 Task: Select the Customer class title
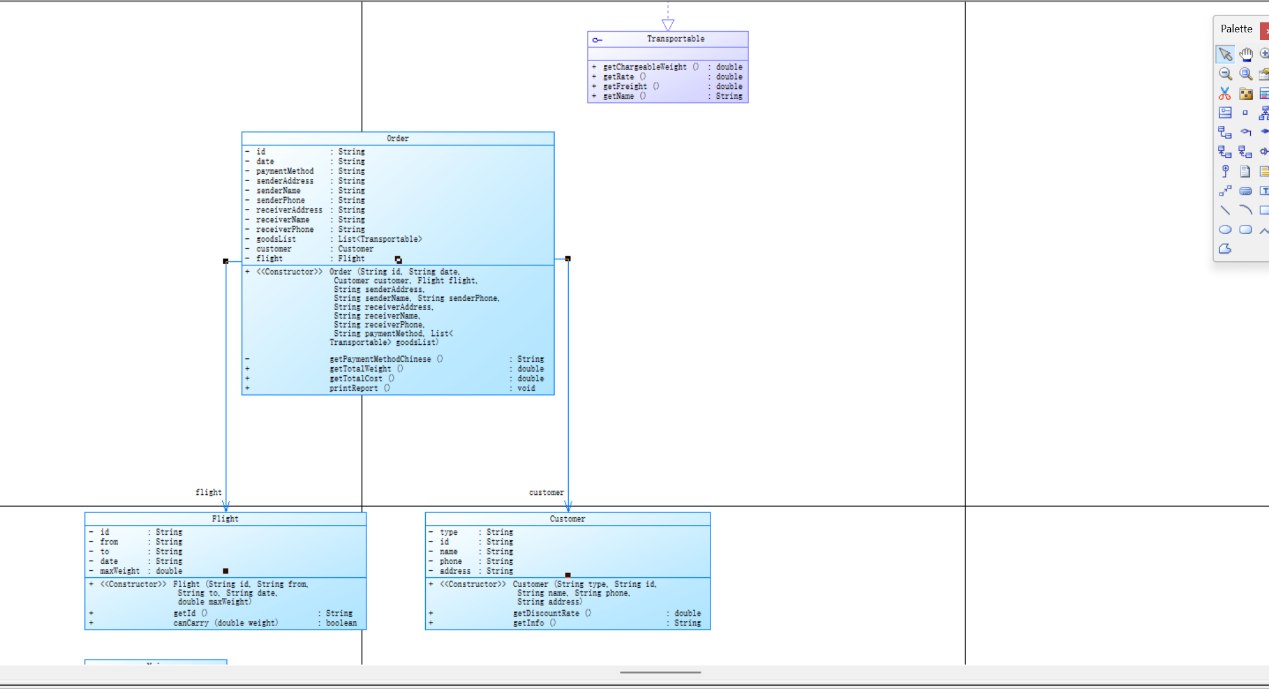567,519
